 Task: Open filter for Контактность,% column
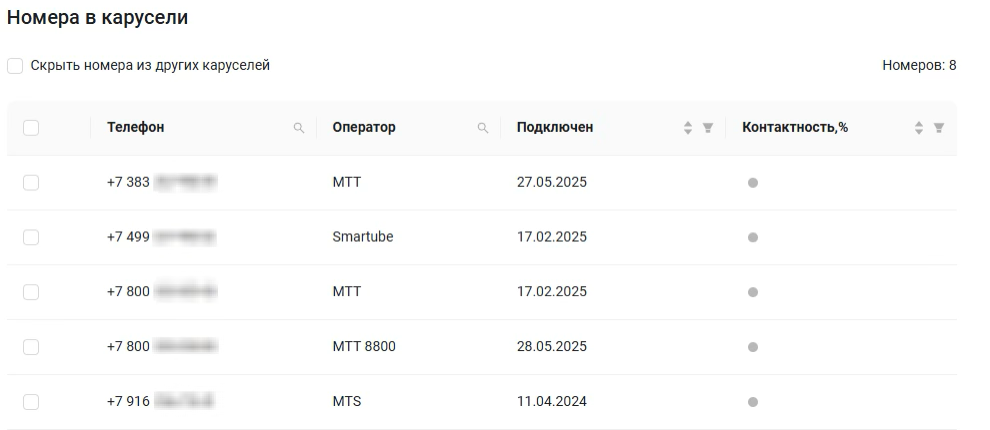tap(938, 128)
